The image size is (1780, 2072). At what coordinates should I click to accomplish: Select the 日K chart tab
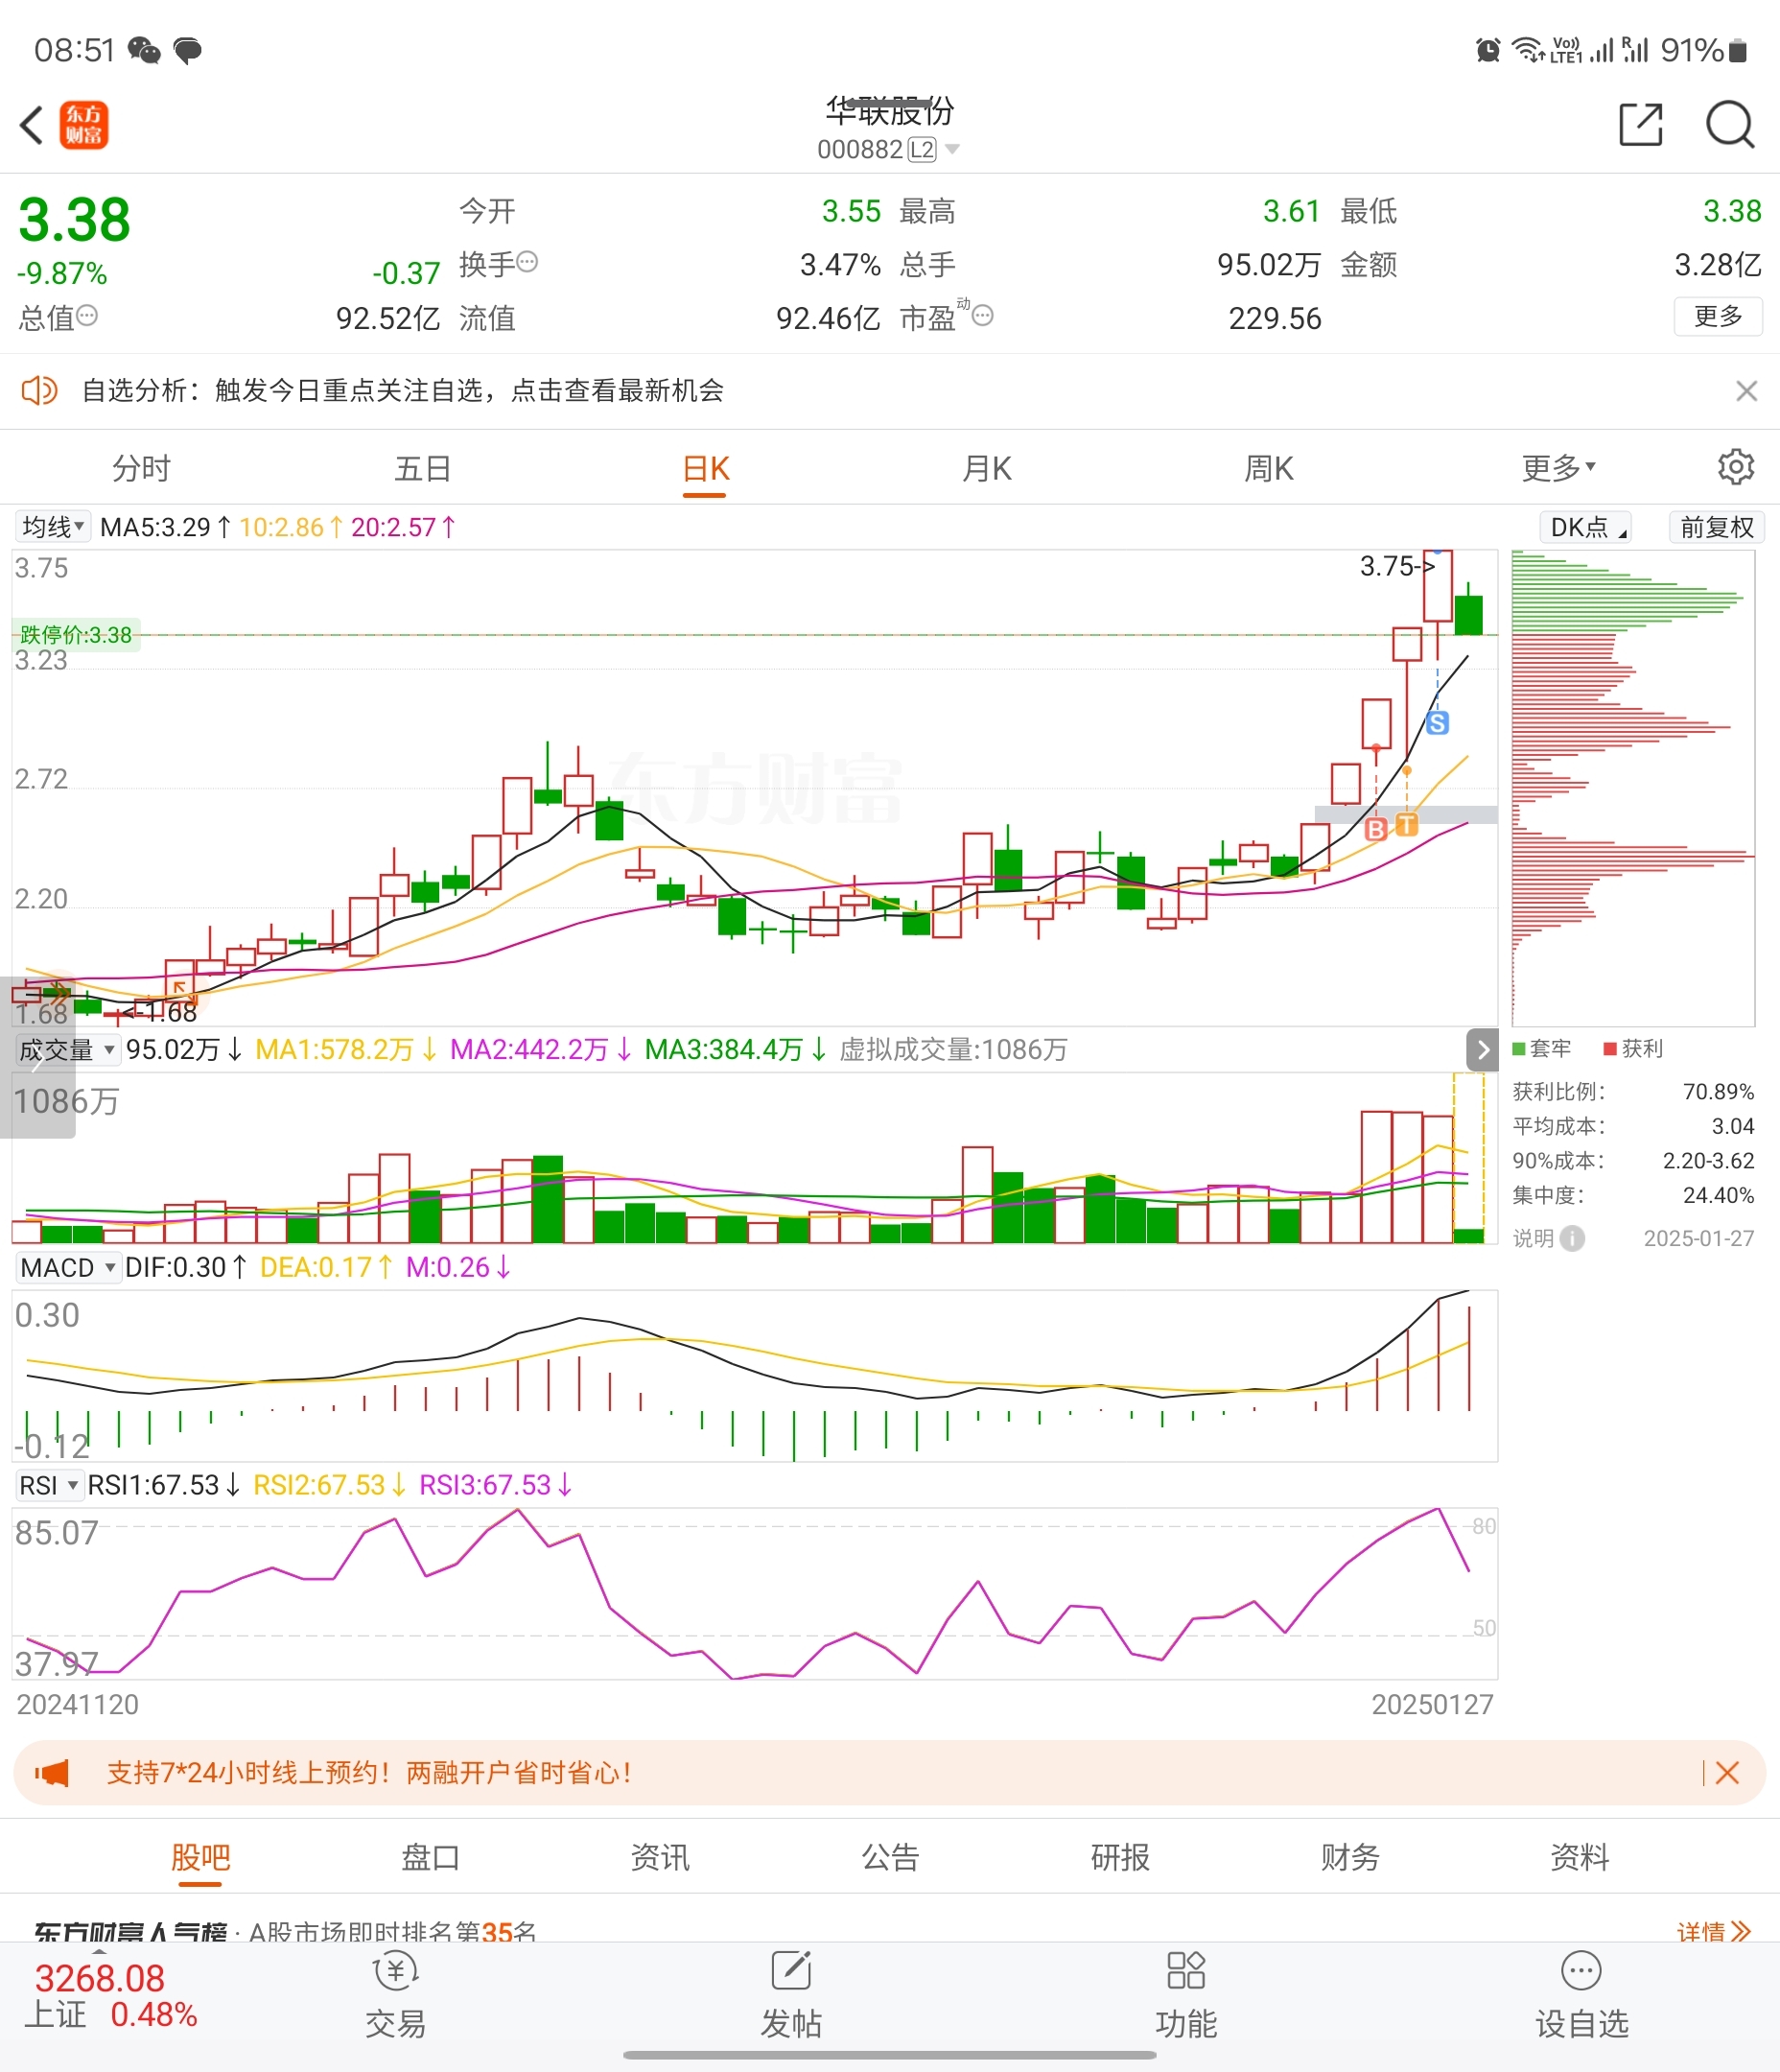pos(706,468)
